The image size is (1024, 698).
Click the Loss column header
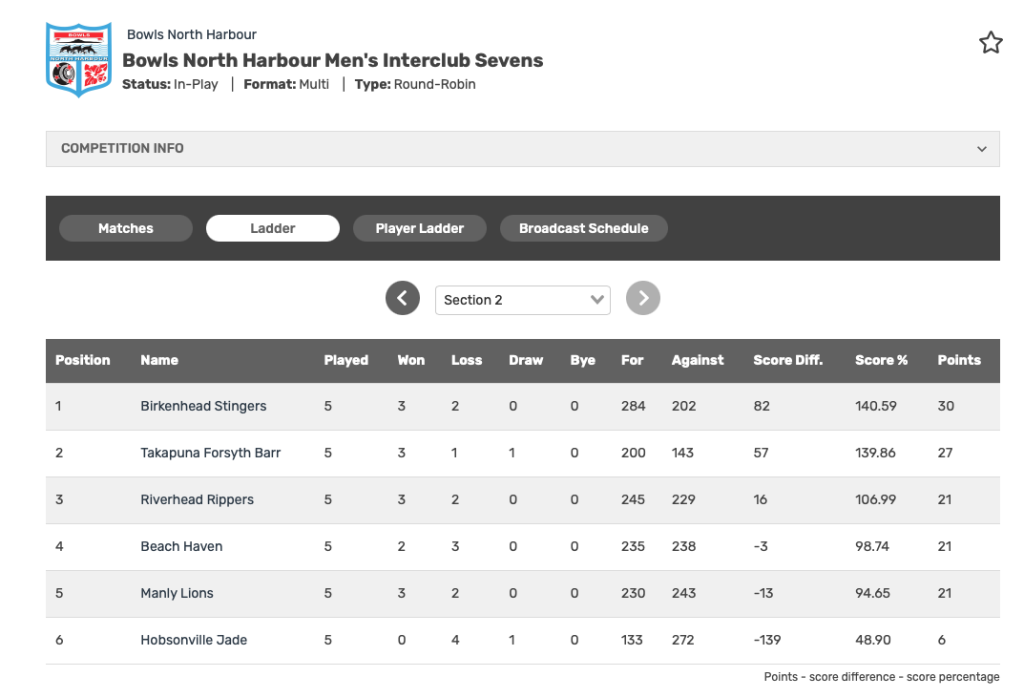[x=466, y=360]
